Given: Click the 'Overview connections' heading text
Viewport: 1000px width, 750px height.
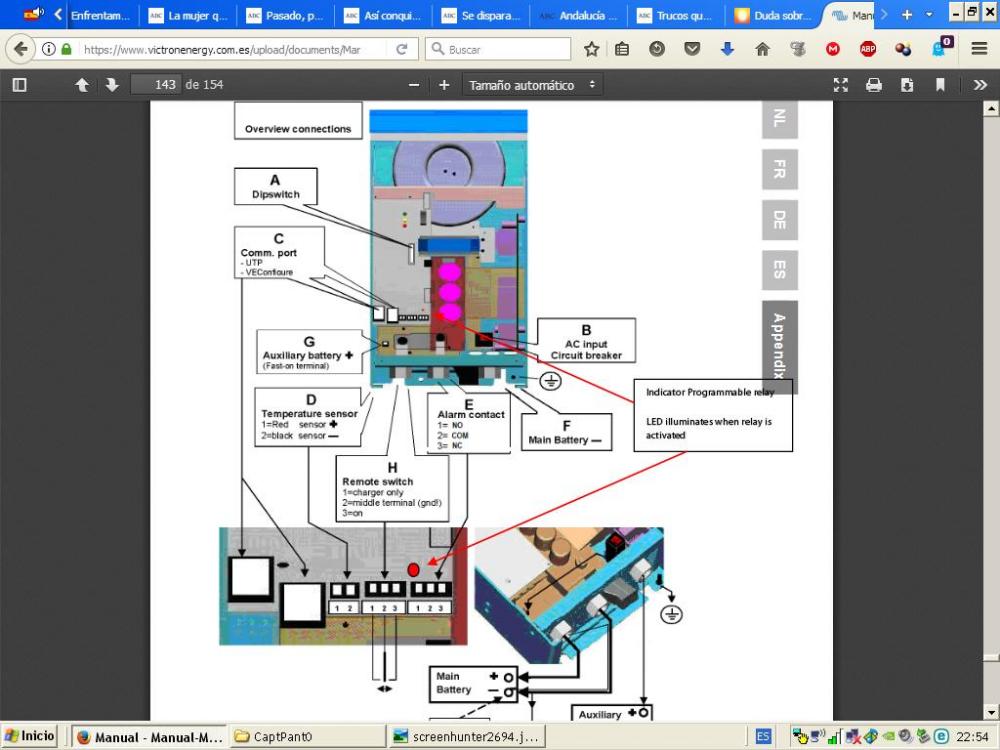Looking at the screenshot, I should 298,129.
